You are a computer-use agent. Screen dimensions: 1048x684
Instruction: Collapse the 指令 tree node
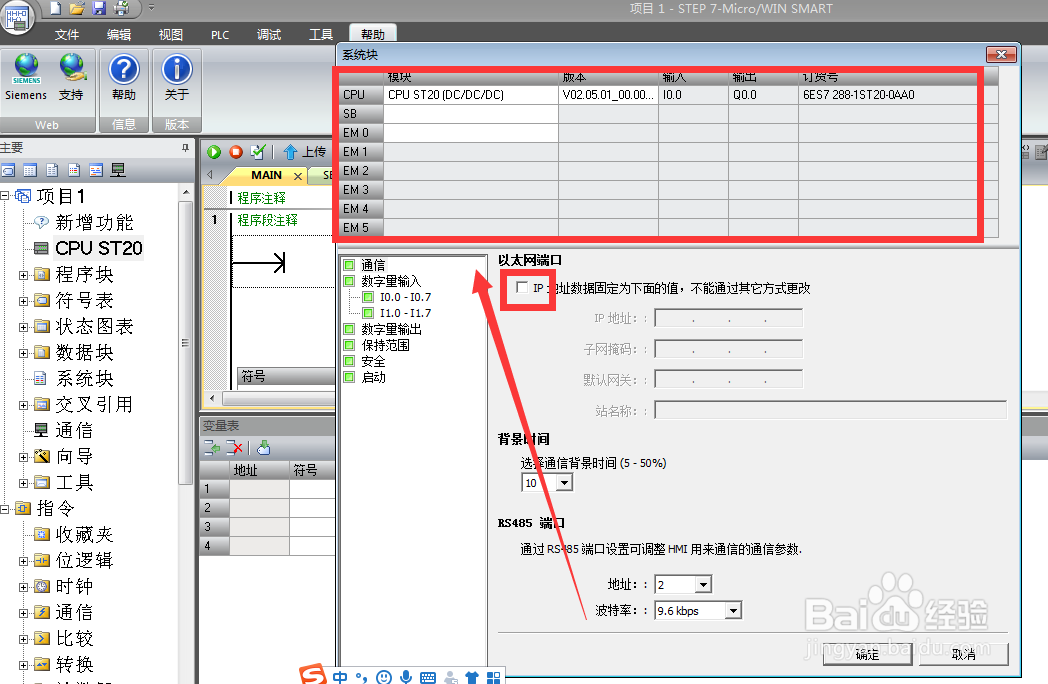click(5, 509)
